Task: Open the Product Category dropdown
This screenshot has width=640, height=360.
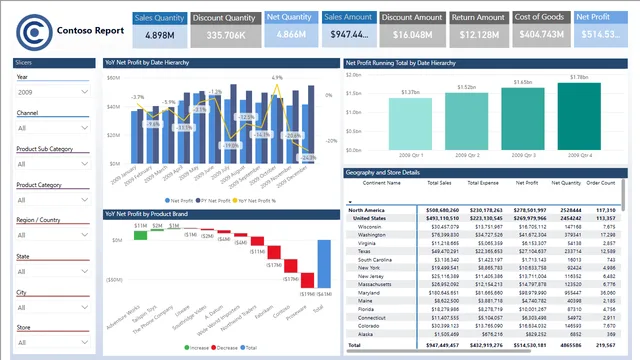Action: click(53, 200)
